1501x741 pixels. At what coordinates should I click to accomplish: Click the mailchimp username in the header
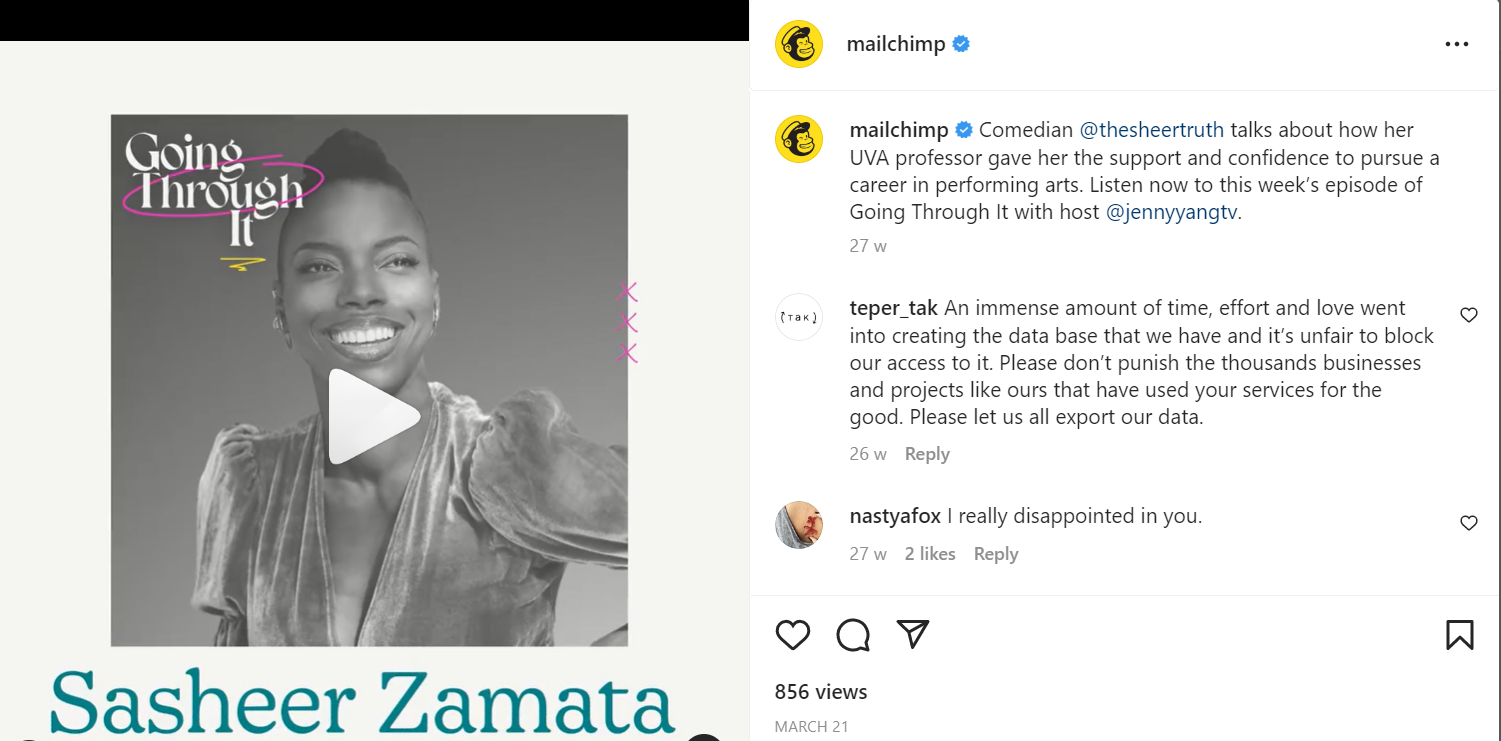tap(896, 43)
